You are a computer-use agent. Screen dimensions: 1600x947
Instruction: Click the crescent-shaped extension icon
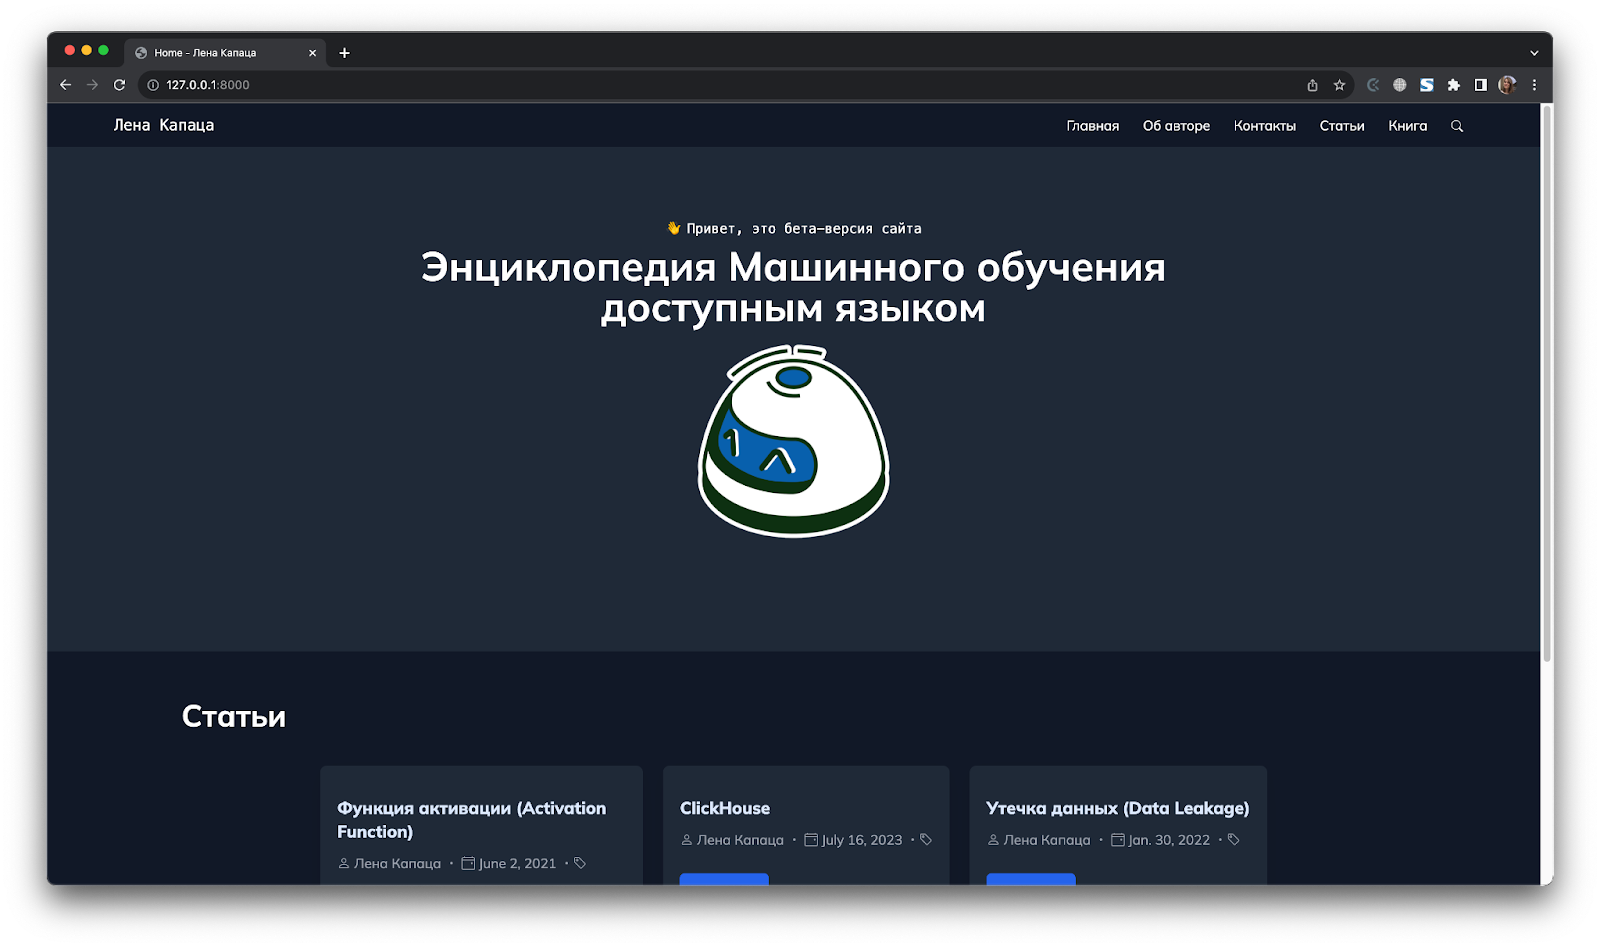pyautogui.click(x=1373, y=85)
